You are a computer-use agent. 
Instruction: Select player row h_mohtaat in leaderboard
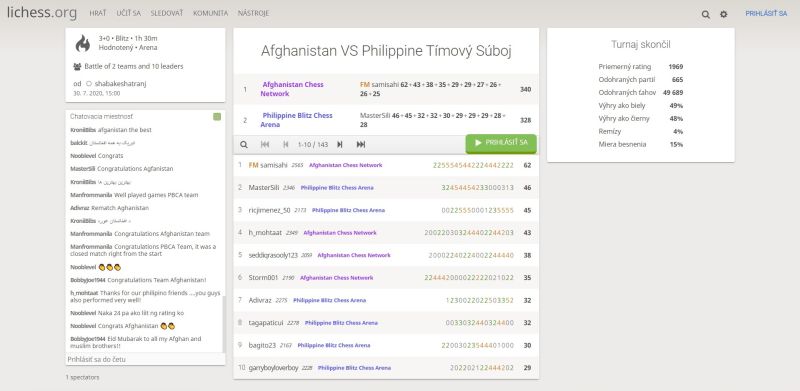(386, 233)
